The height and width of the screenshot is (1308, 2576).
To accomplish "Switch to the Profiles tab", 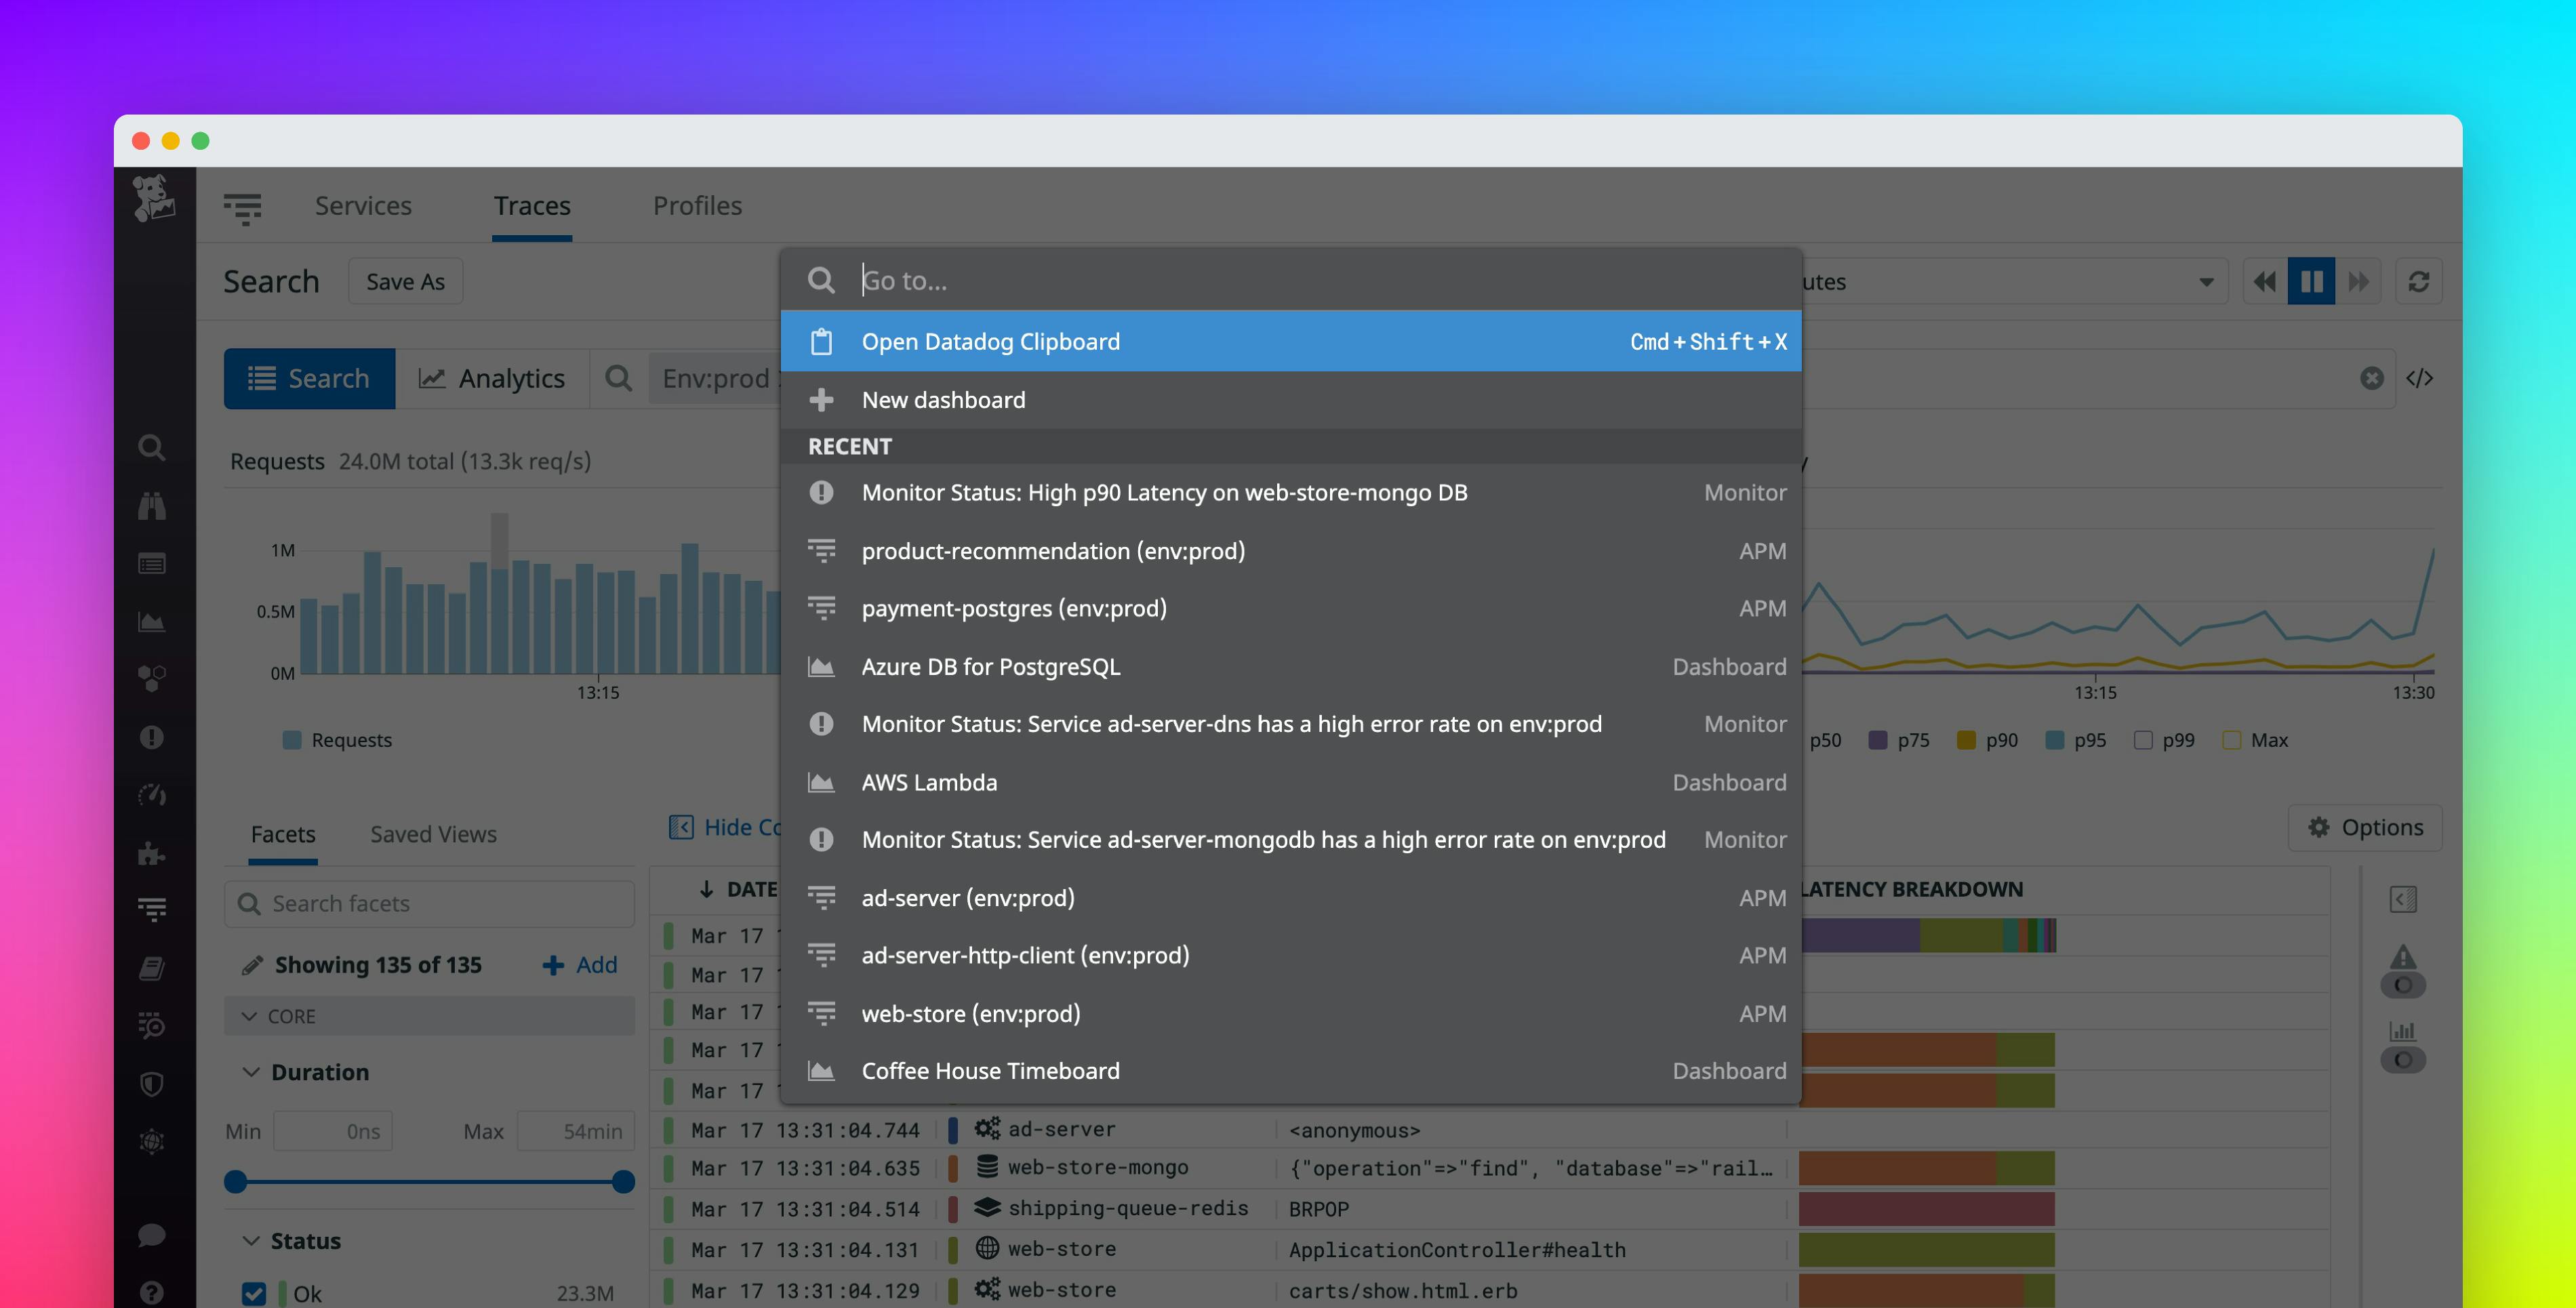I will [x=697, y=206].
